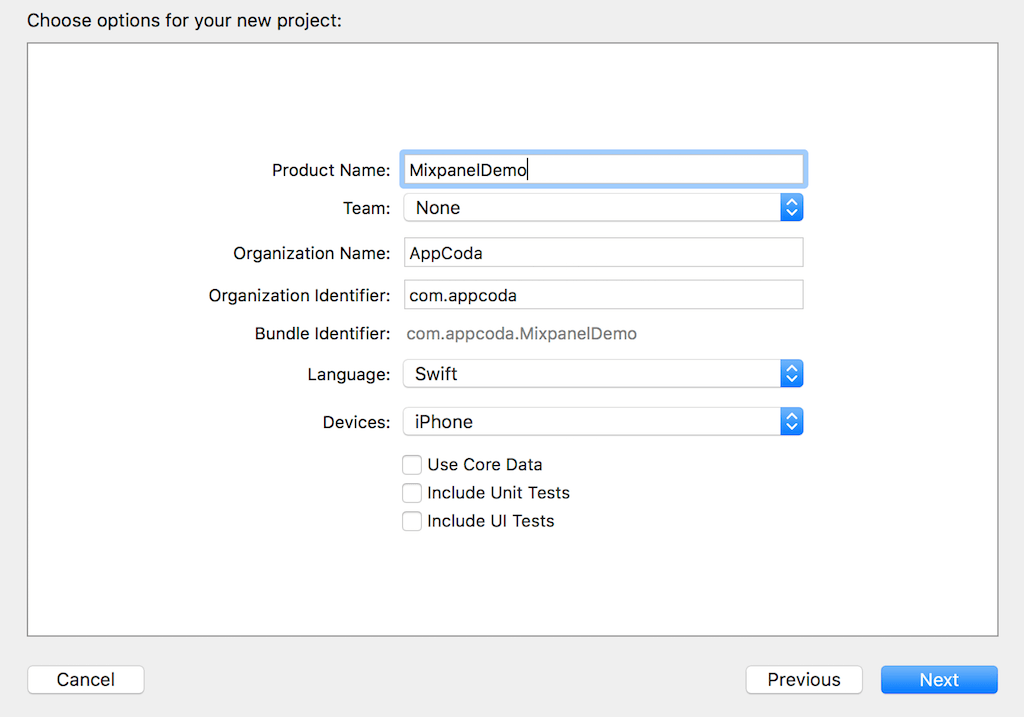This screenshot has width=1024, height=717.
Task: Click the Team label
Action: tap(366, 208)
